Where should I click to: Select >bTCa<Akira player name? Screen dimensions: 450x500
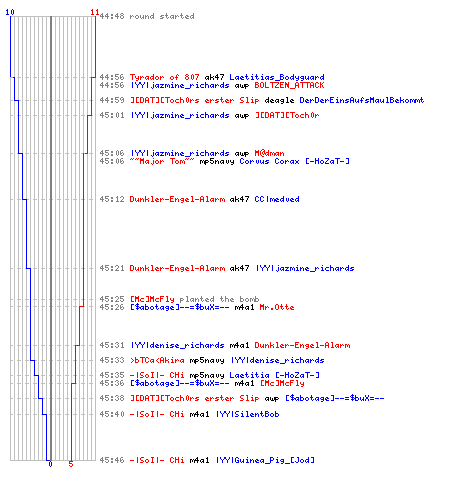pos(157,360)
